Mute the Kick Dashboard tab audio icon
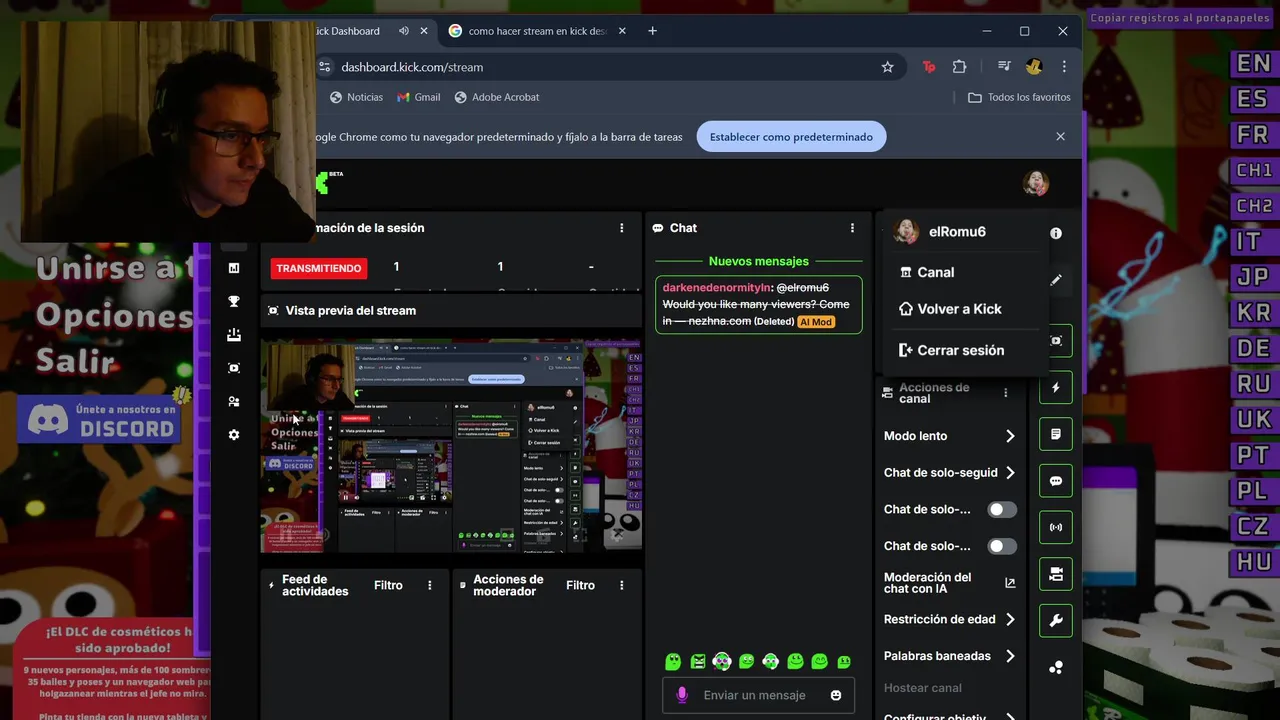Screen dimensions: 1280x720 (x=404, y=31)
